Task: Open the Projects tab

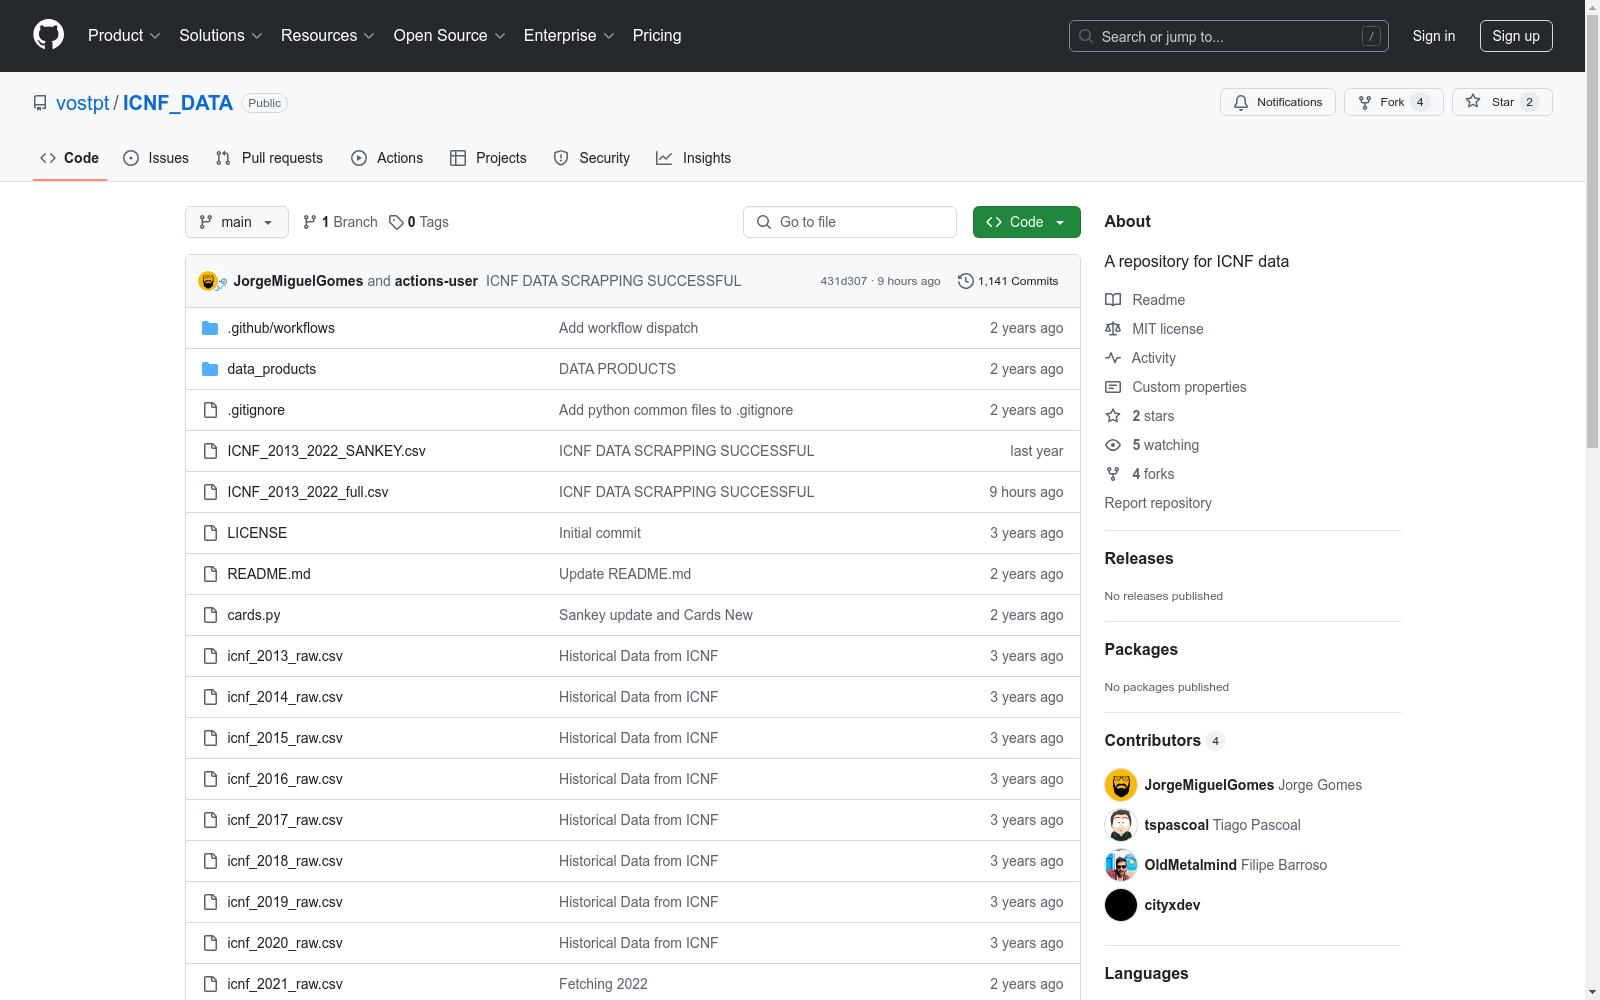Action: (488, 158)
